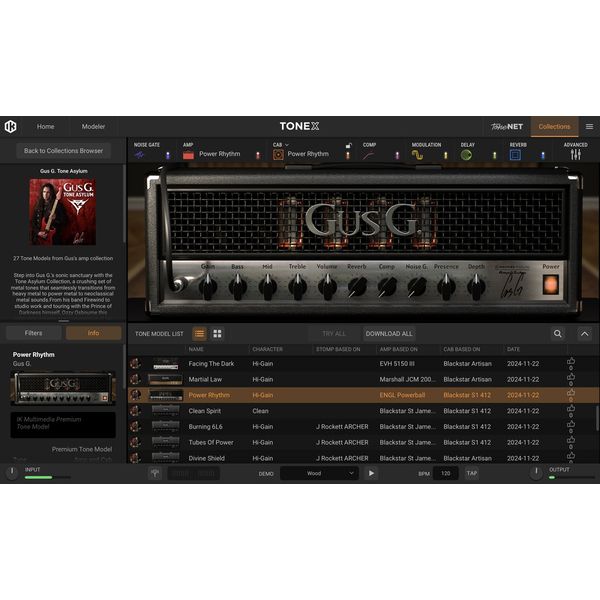Click the Facing The Dark artist avatar
Screen dimensions: 600x600
135,364
